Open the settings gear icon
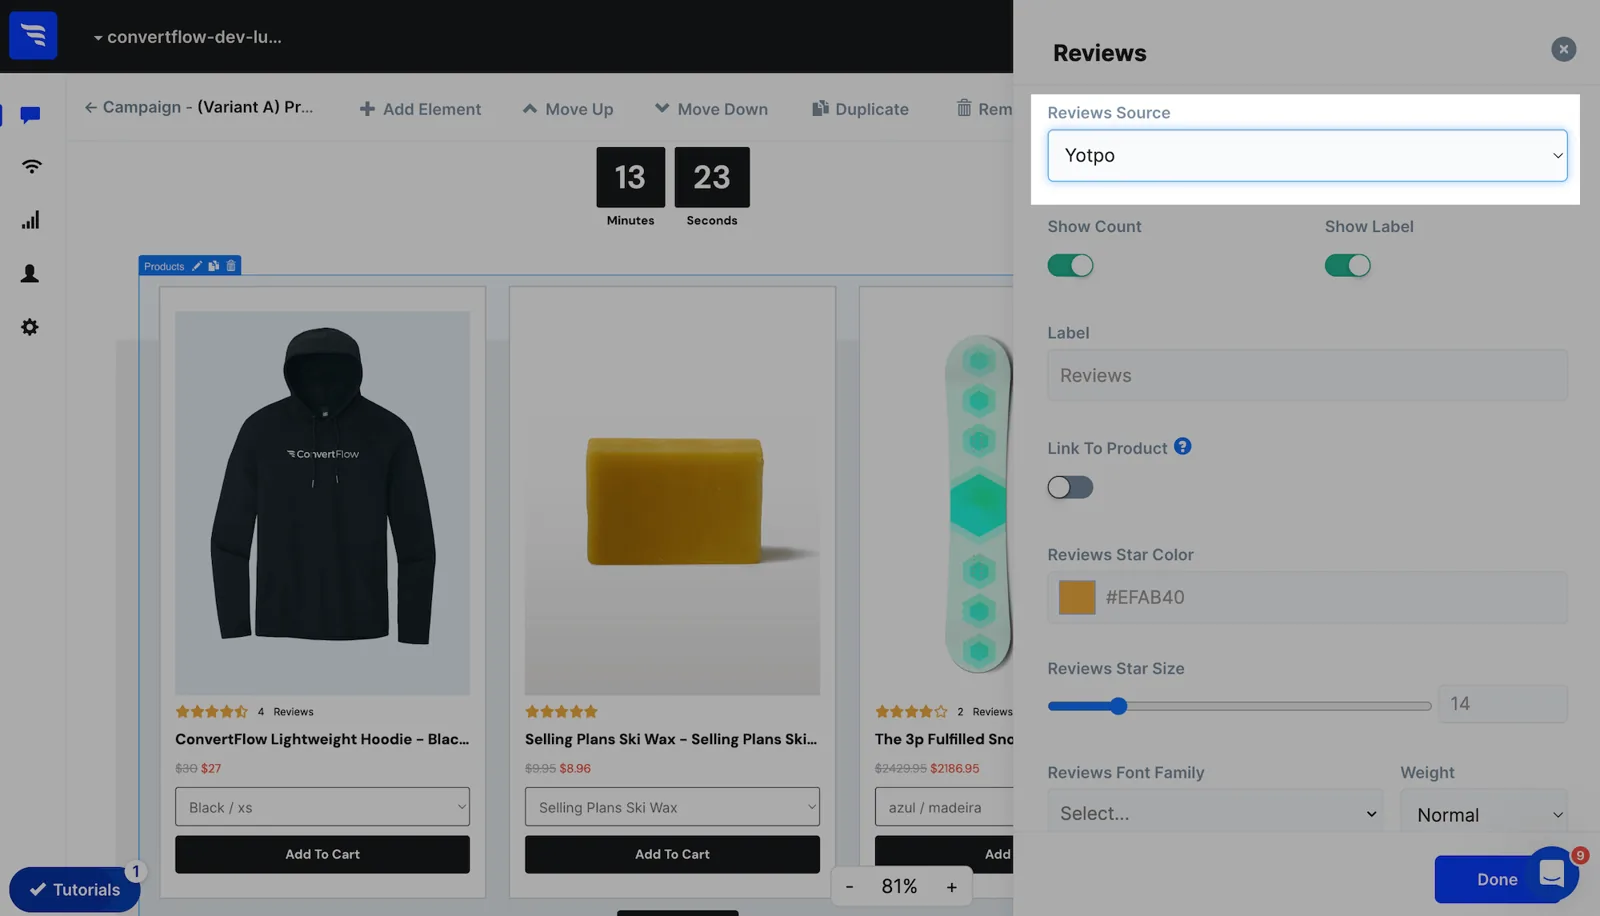The image size is (1600, 916). (x=30, y=327)
